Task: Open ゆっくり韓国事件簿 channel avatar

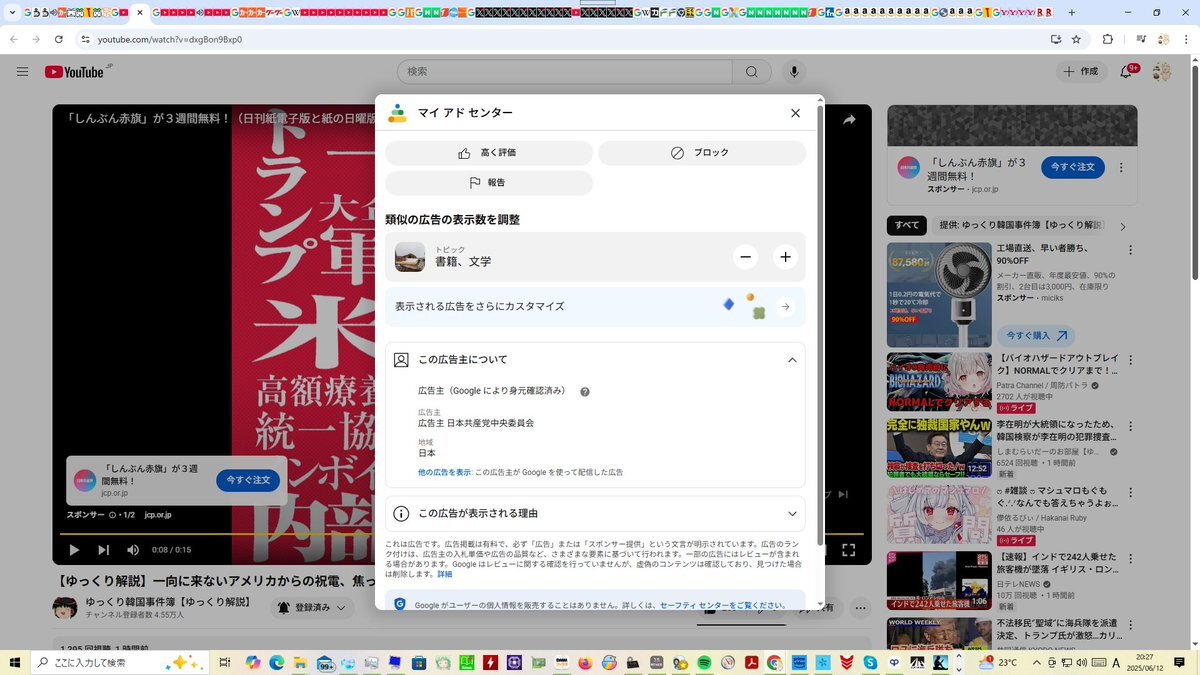Action: (66, 608)
